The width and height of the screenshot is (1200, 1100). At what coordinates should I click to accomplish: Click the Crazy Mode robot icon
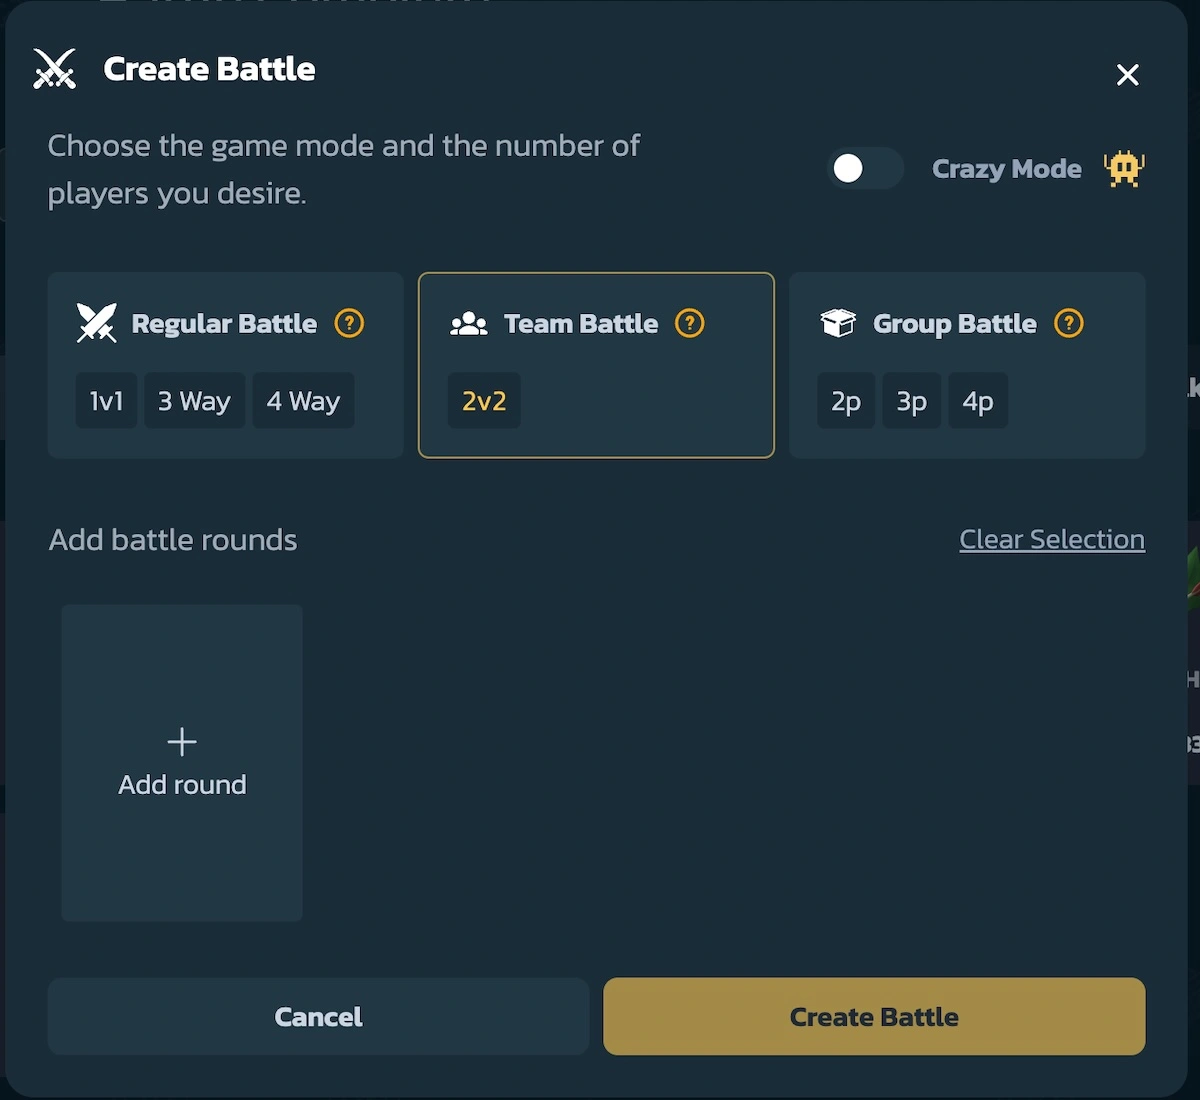(1124, 168)
